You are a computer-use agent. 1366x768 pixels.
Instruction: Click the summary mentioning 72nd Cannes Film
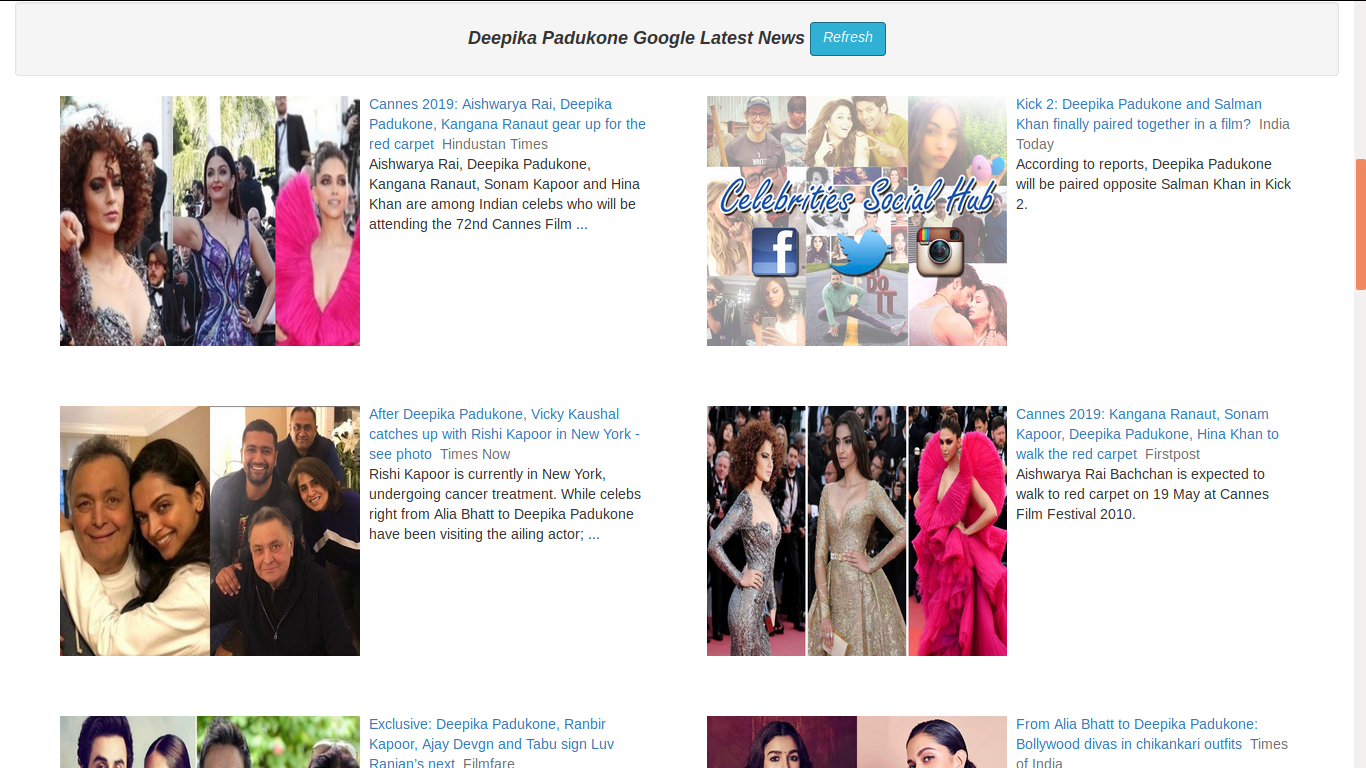[504, 194]
